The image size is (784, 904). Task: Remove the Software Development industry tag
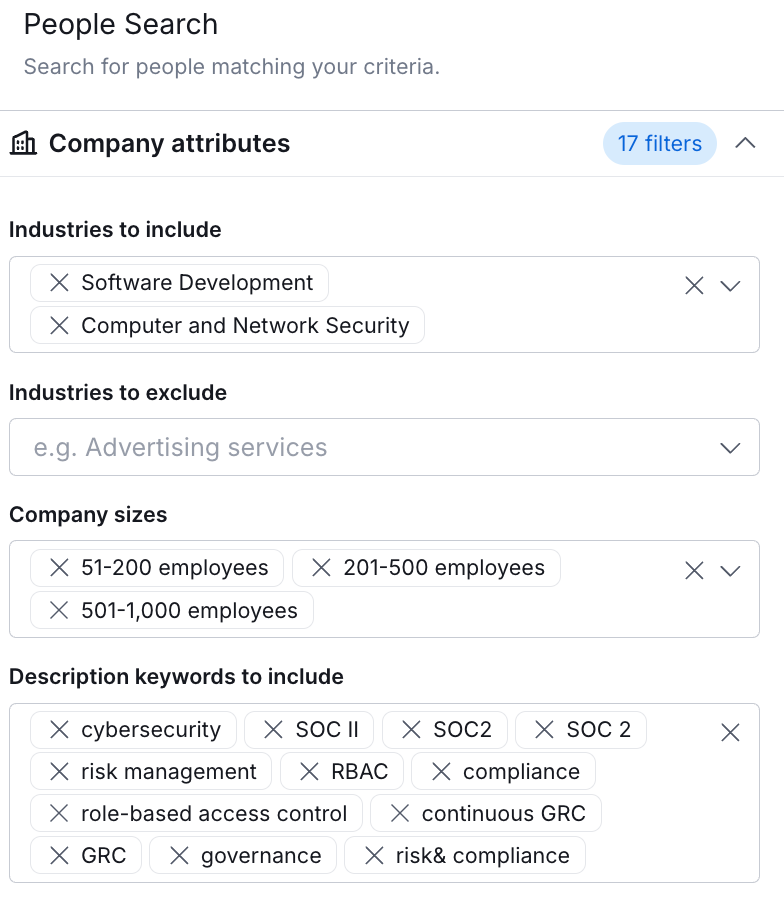pos(59,283)
